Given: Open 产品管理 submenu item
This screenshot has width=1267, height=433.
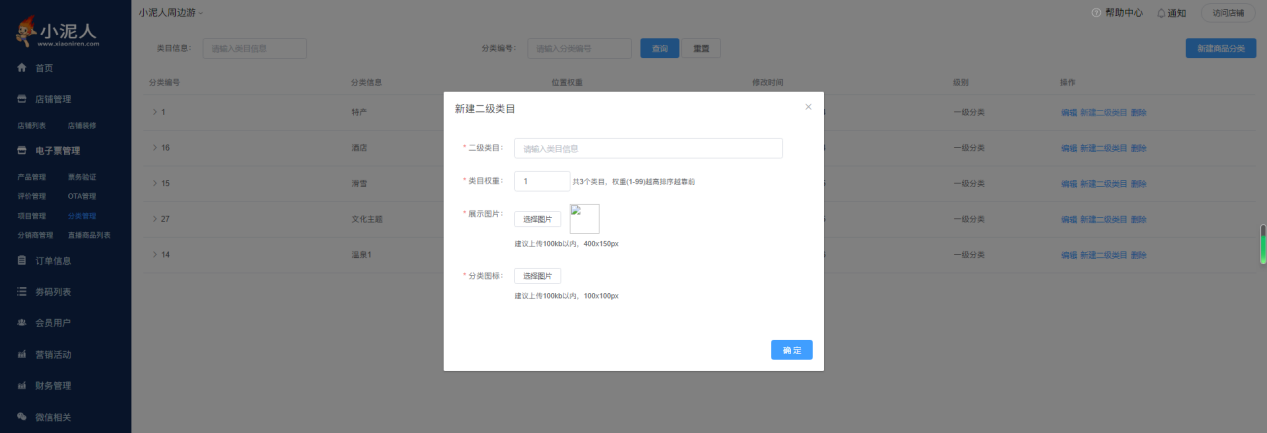Looking at the screenshot, I should [32, 177].
